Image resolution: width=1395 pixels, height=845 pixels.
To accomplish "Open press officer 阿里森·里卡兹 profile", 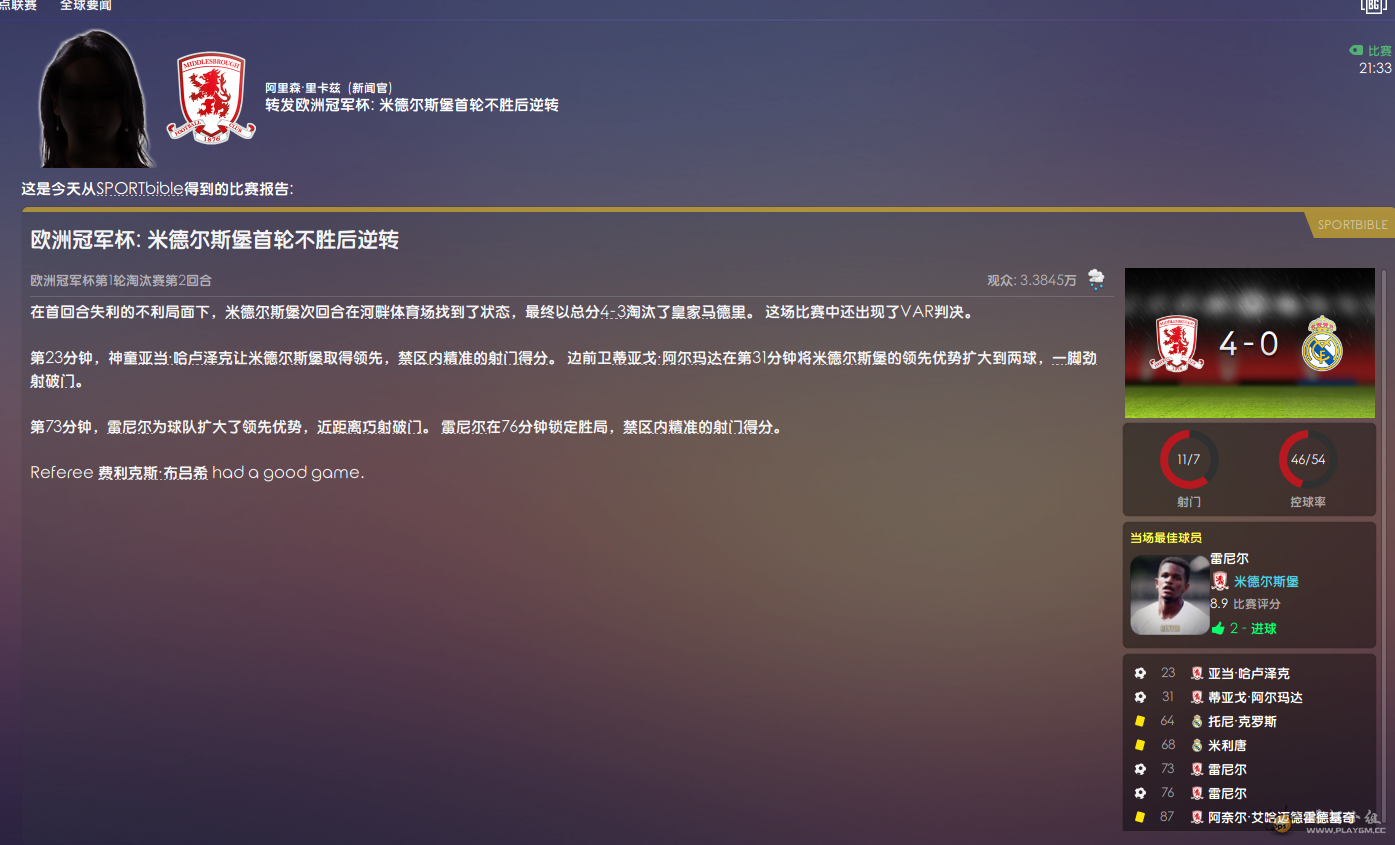I will [x=303, y=89].
